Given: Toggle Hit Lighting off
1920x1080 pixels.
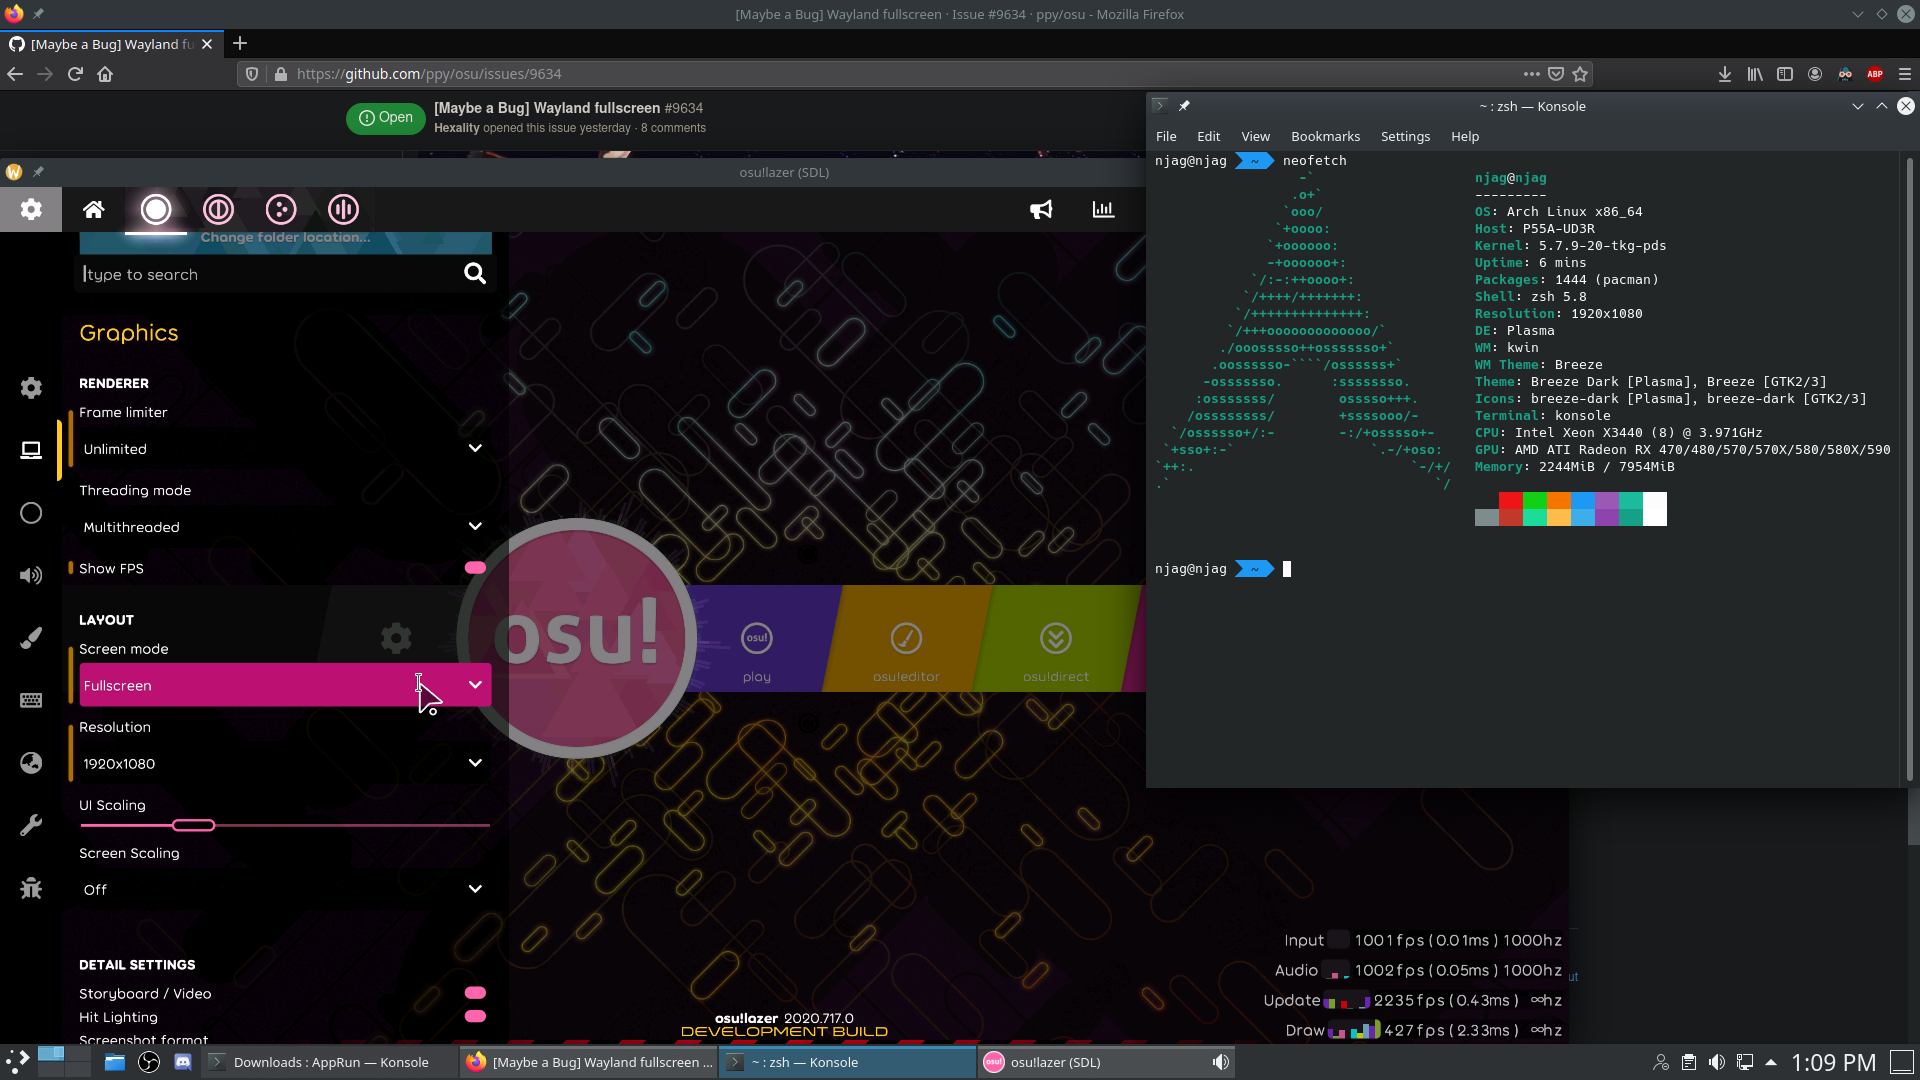Looking at the screenshot, I should point(476,1016).
